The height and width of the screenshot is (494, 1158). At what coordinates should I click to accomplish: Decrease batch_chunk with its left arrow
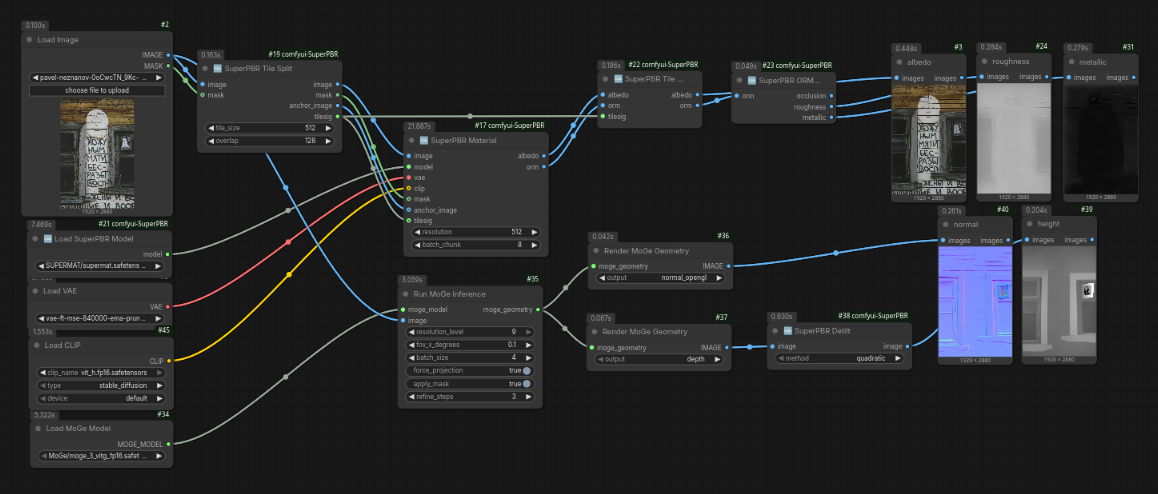(x=416, y=244)
